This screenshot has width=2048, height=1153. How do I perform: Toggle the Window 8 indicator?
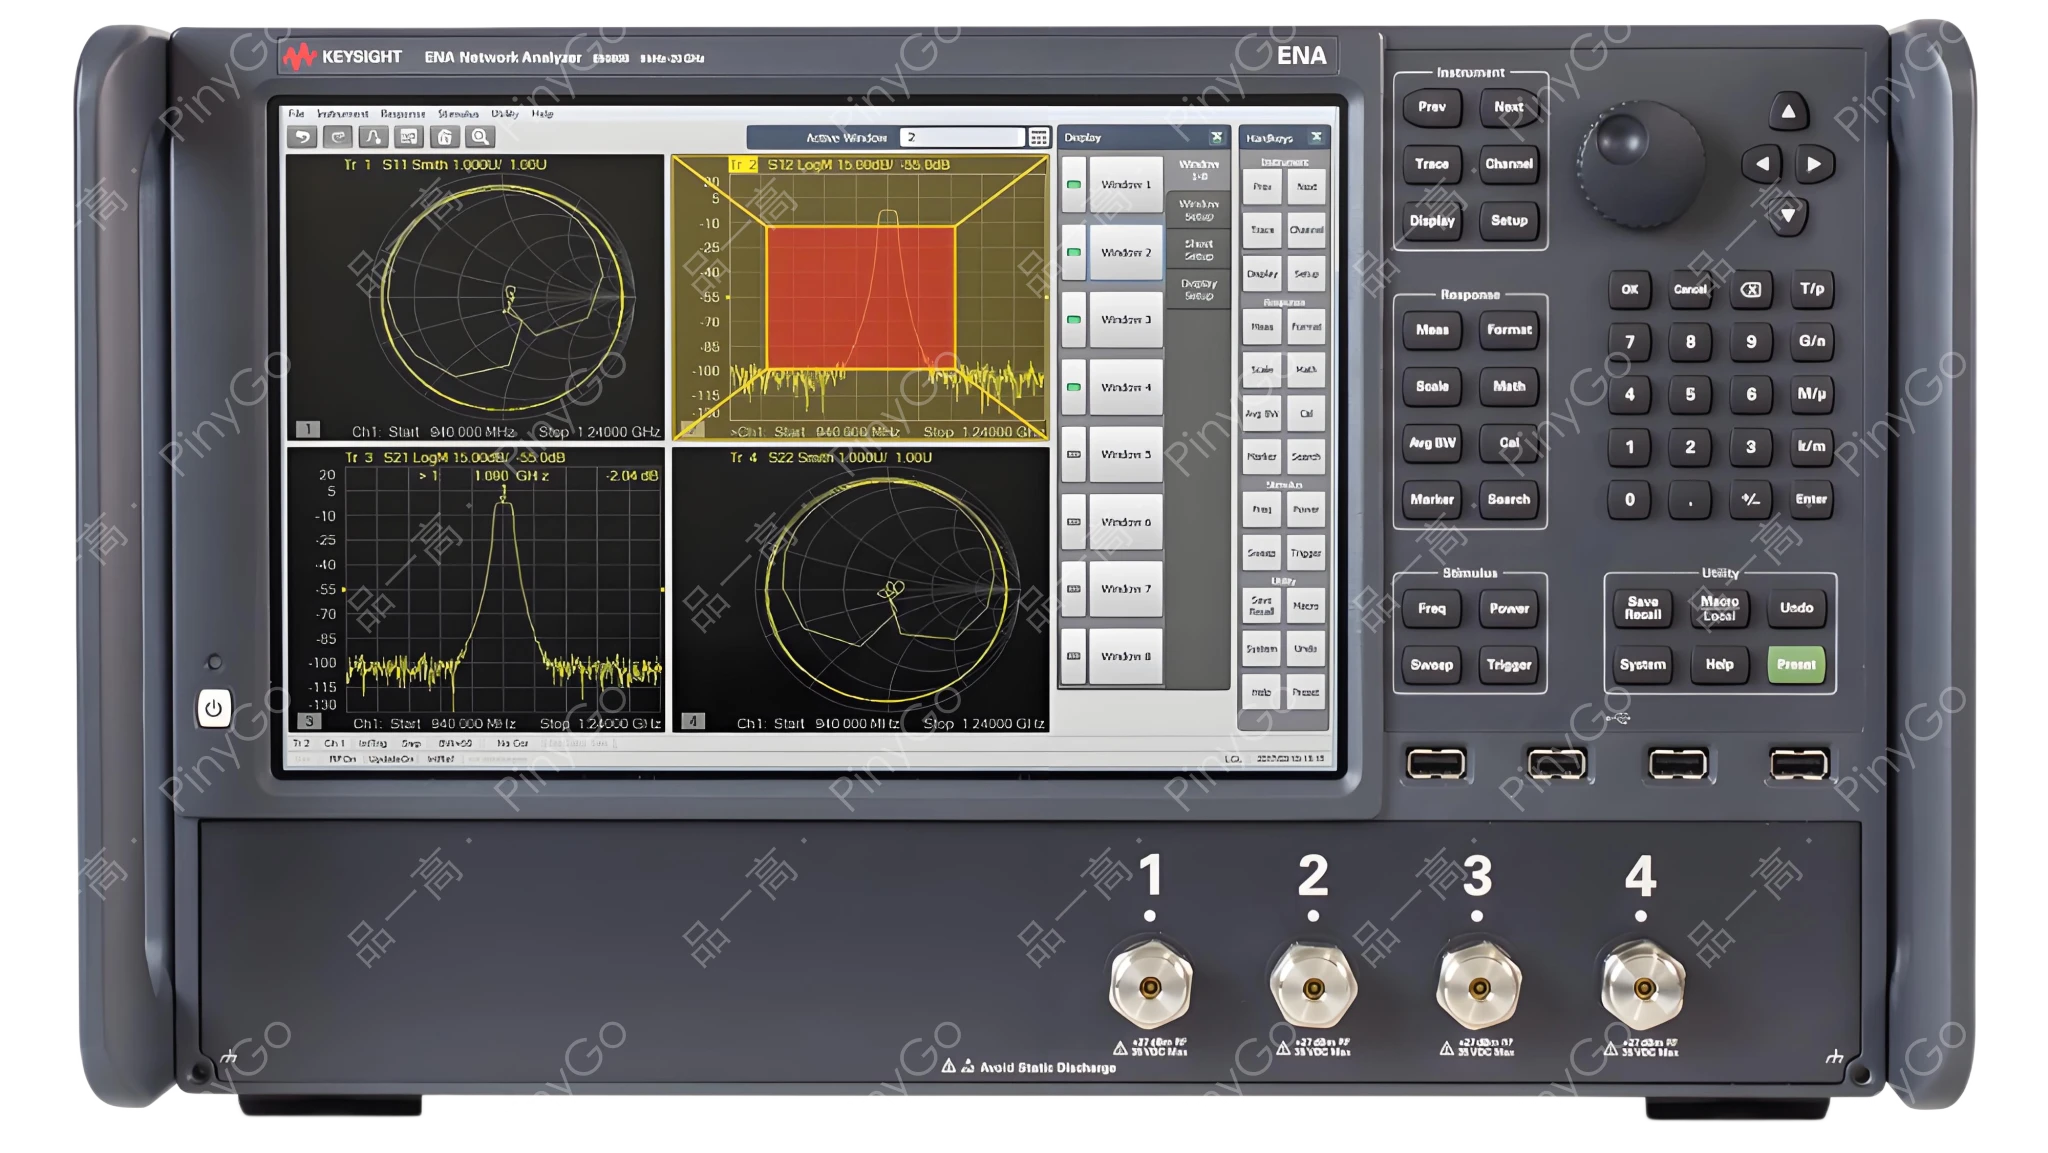pos(1074,655)
